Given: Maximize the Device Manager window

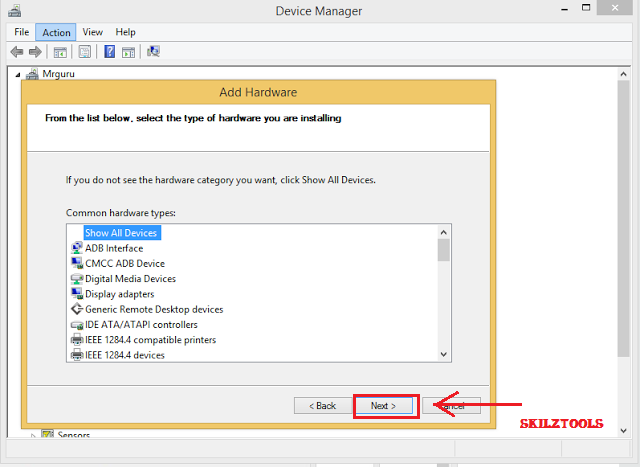Looking at the screenshot, I should coord(586,8).
